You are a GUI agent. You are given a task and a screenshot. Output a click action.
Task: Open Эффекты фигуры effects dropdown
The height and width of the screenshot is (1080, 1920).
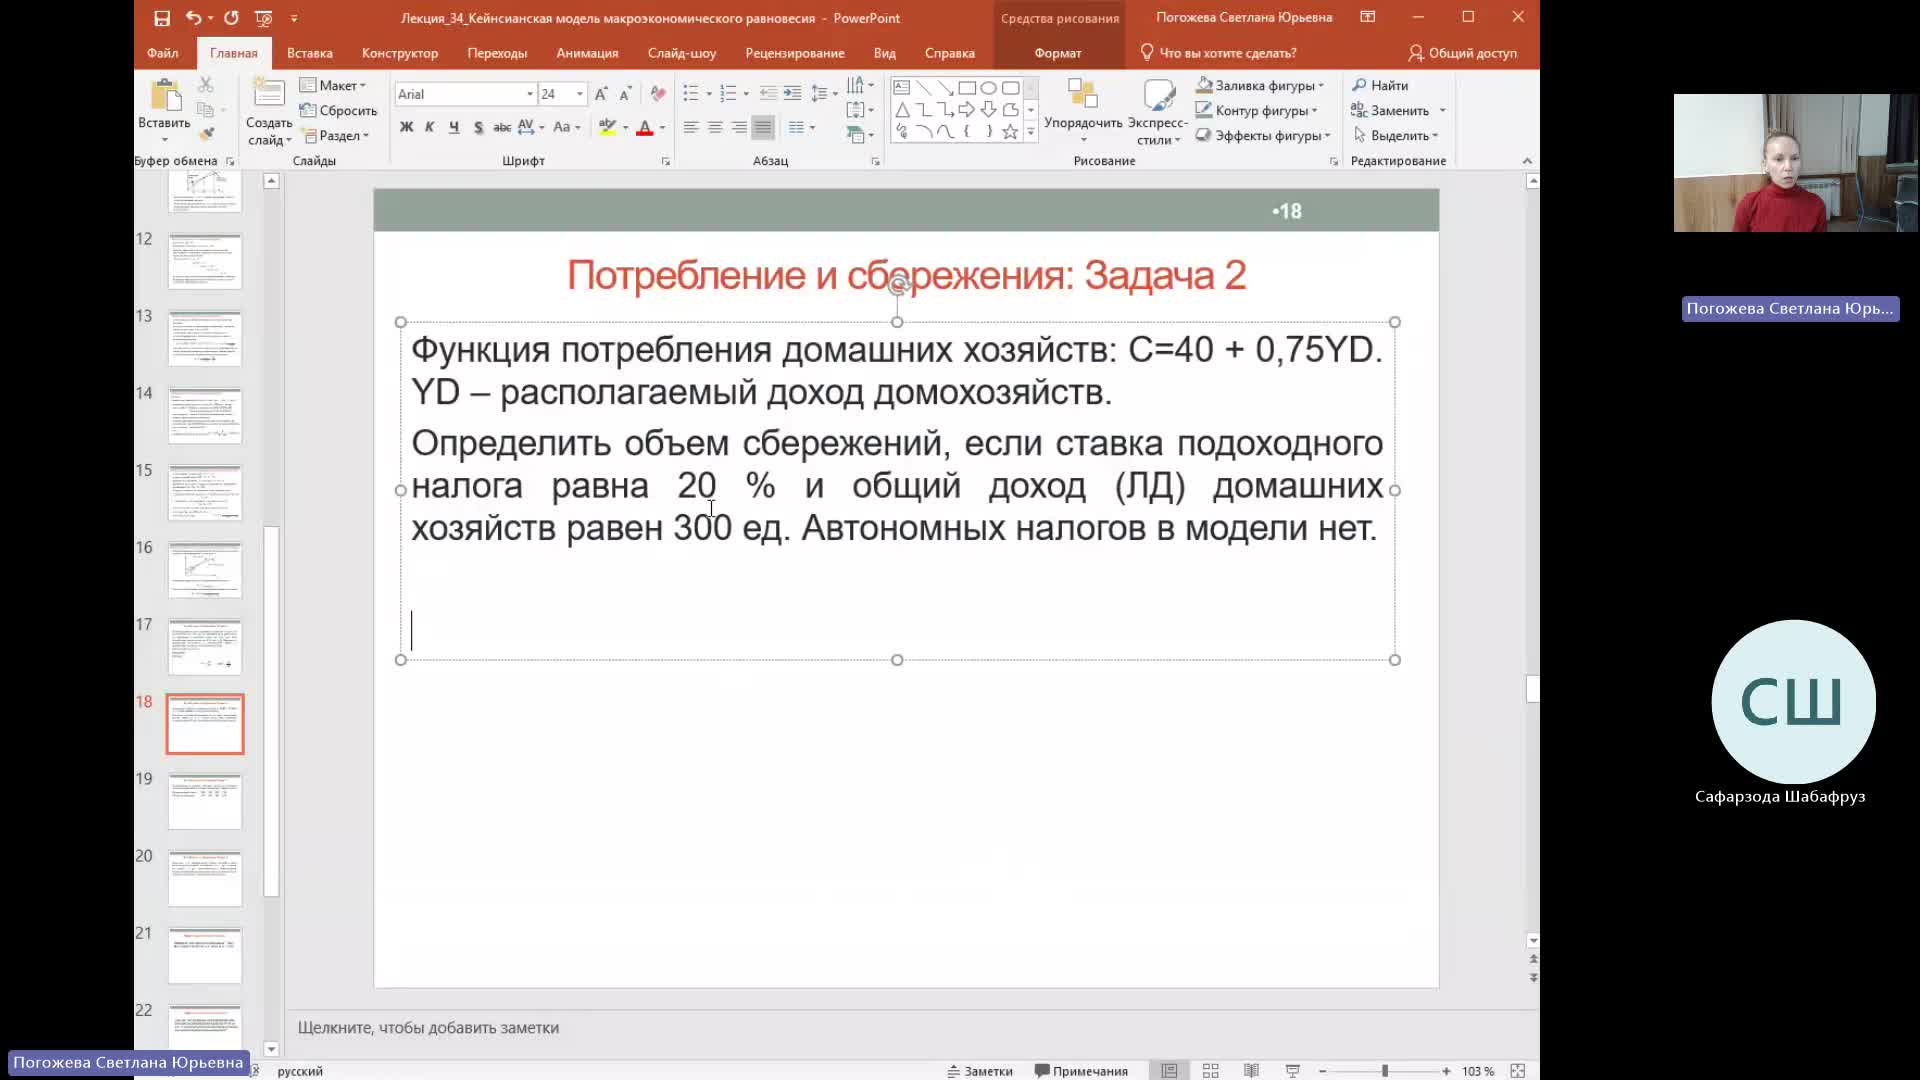point(1263,135)
